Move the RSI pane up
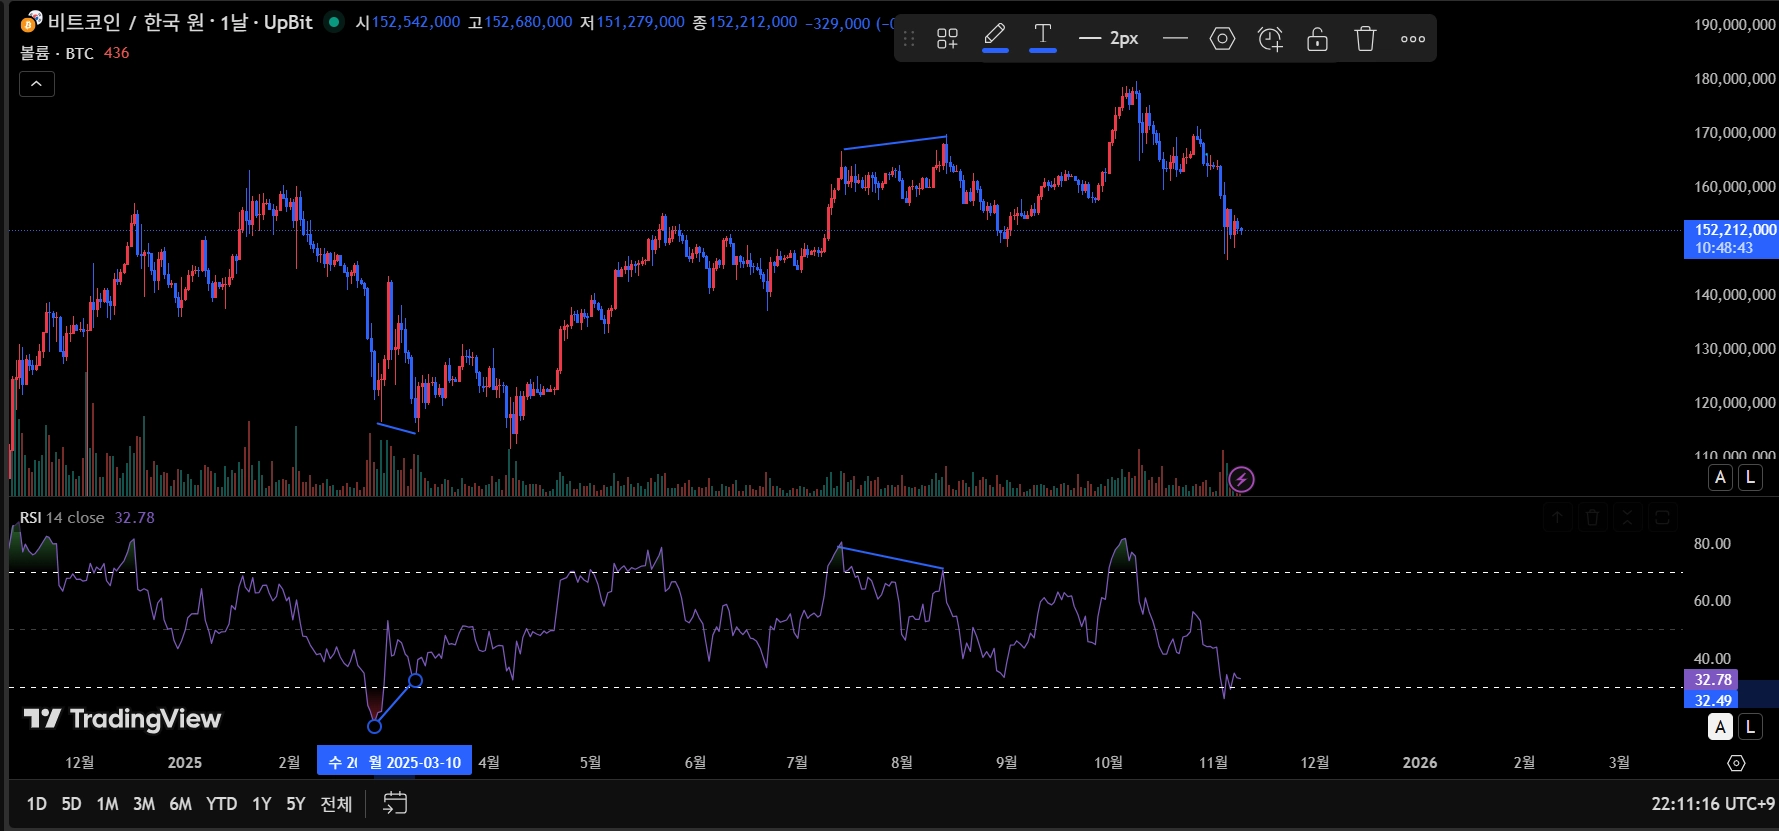1779x831 pixels. (1558, 517)
